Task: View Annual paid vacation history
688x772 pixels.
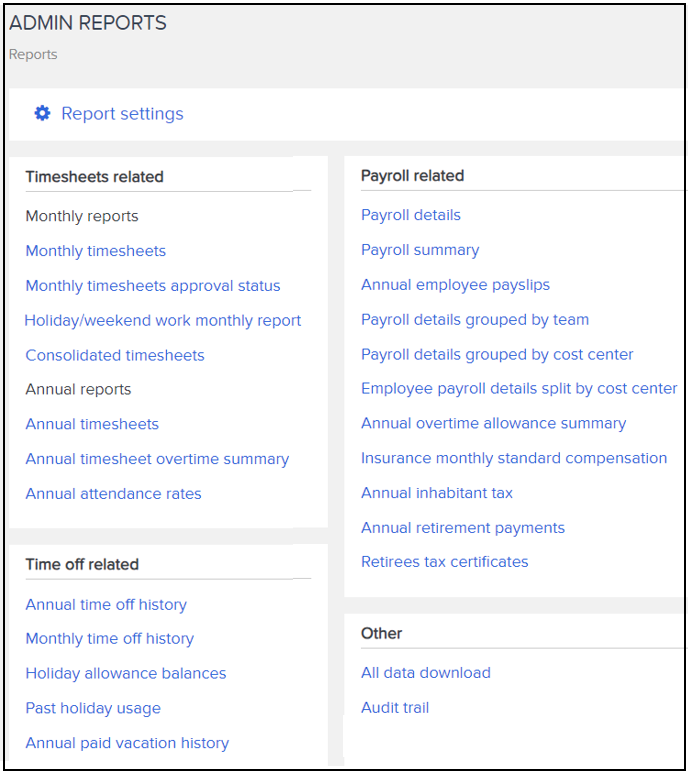Action: point(127,743)
